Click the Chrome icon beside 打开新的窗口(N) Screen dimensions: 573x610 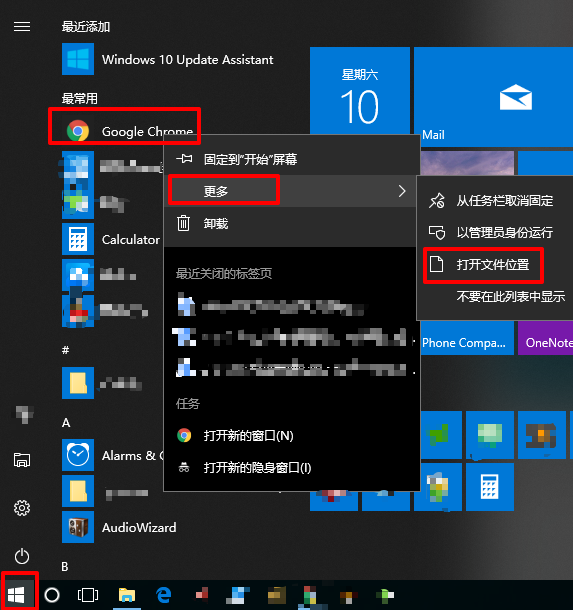coord(184,435)
